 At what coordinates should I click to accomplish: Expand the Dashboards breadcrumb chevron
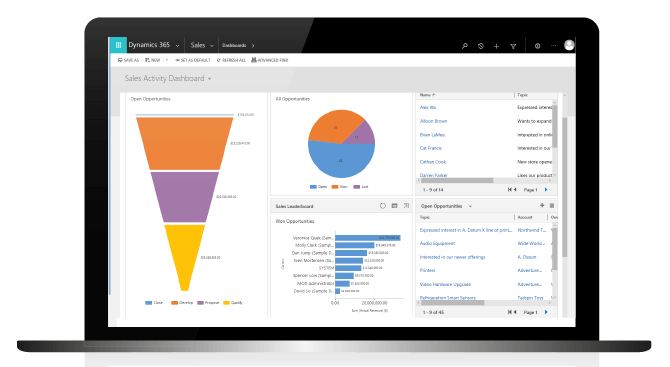click(x=253, y=46)
